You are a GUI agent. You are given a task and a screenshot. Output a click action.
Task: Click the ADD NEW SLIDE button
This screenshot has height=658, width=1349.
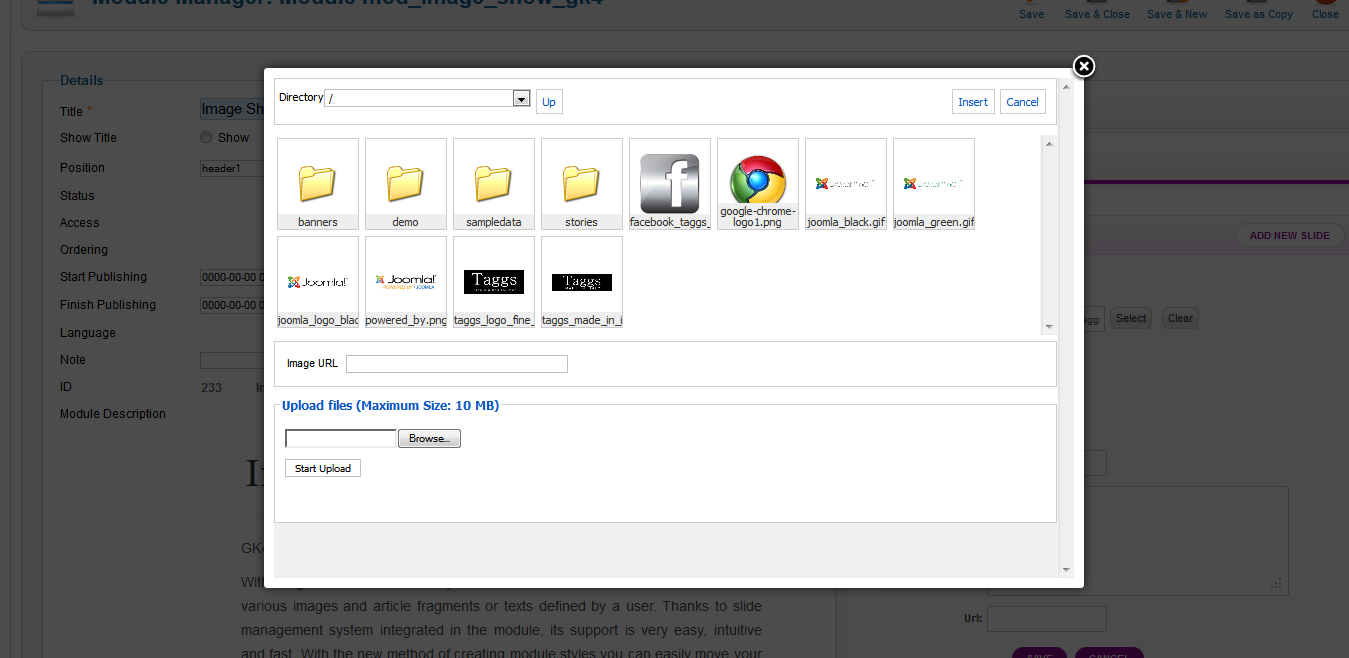click(x=1289, y=236)
